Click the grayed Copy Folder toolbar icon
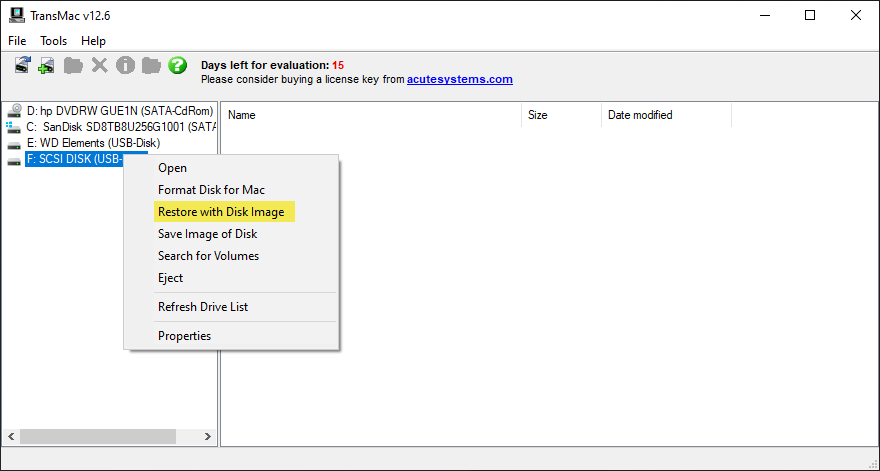This screenshot has width=880, height=471. [151, 65]
